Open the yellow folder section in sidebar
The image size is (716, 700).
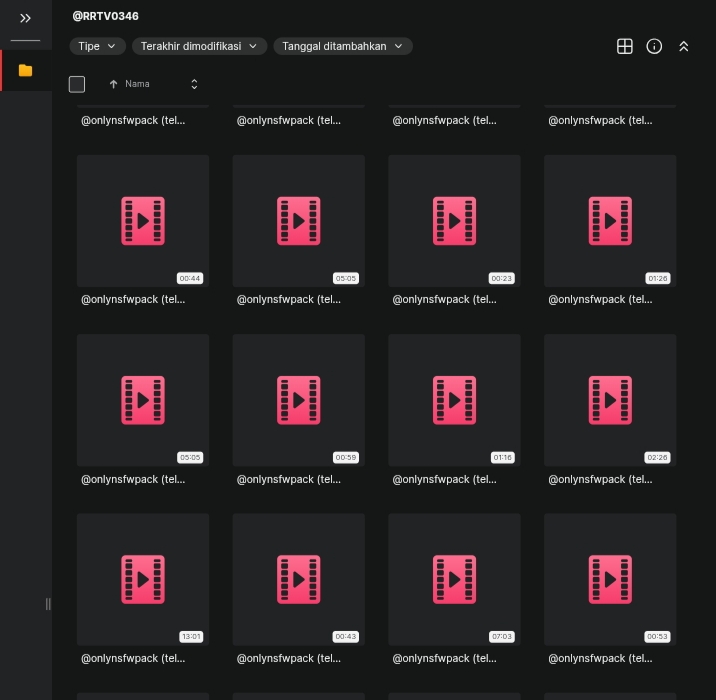[26, 70]
